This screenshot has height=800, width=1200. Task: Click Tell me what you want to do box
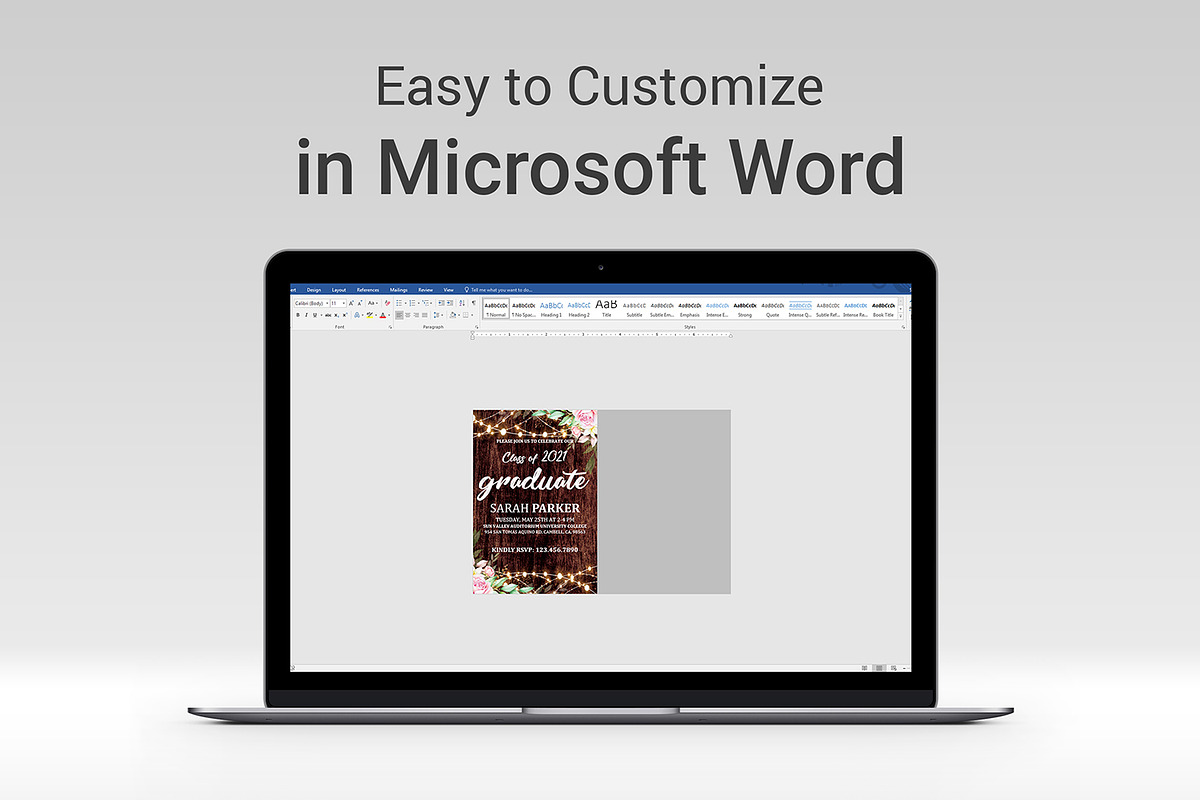click(499, 289)
